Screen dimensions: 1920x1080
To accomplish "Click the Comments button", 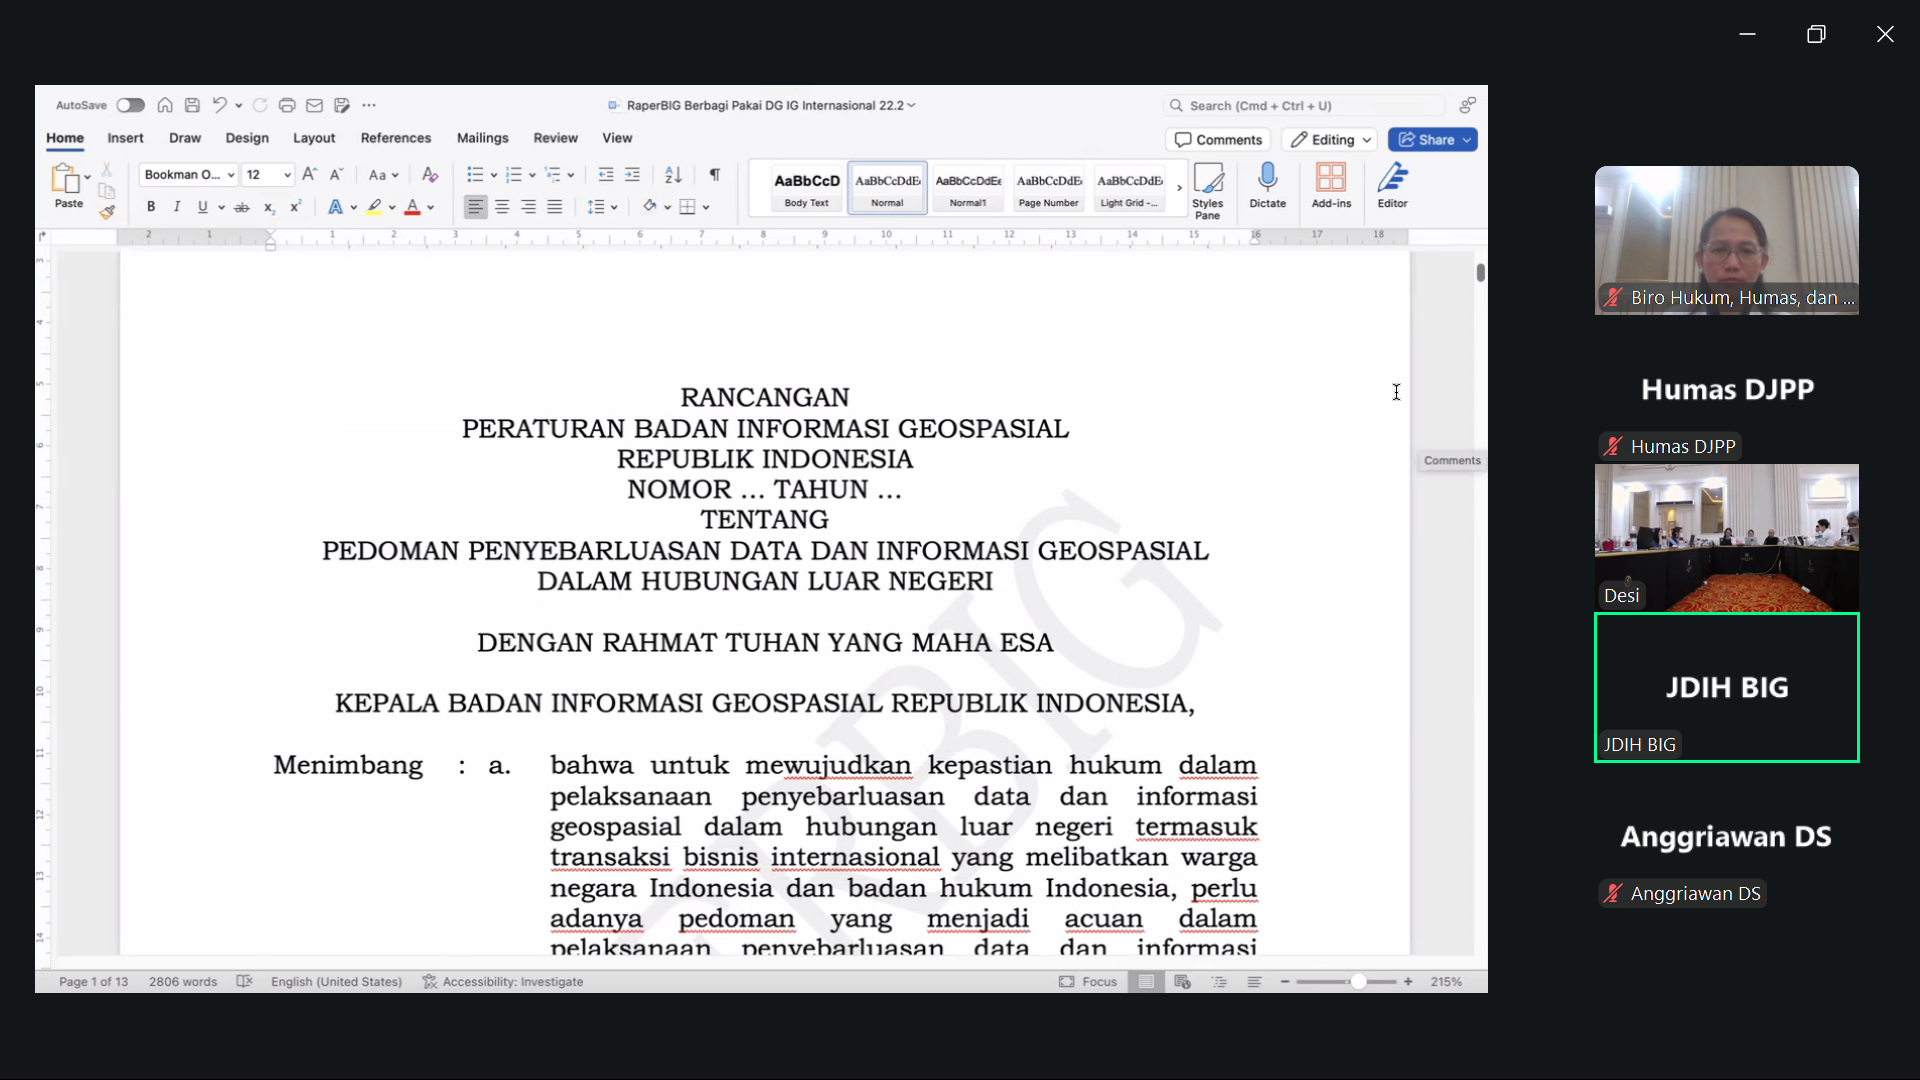I will coord(1218,140).
